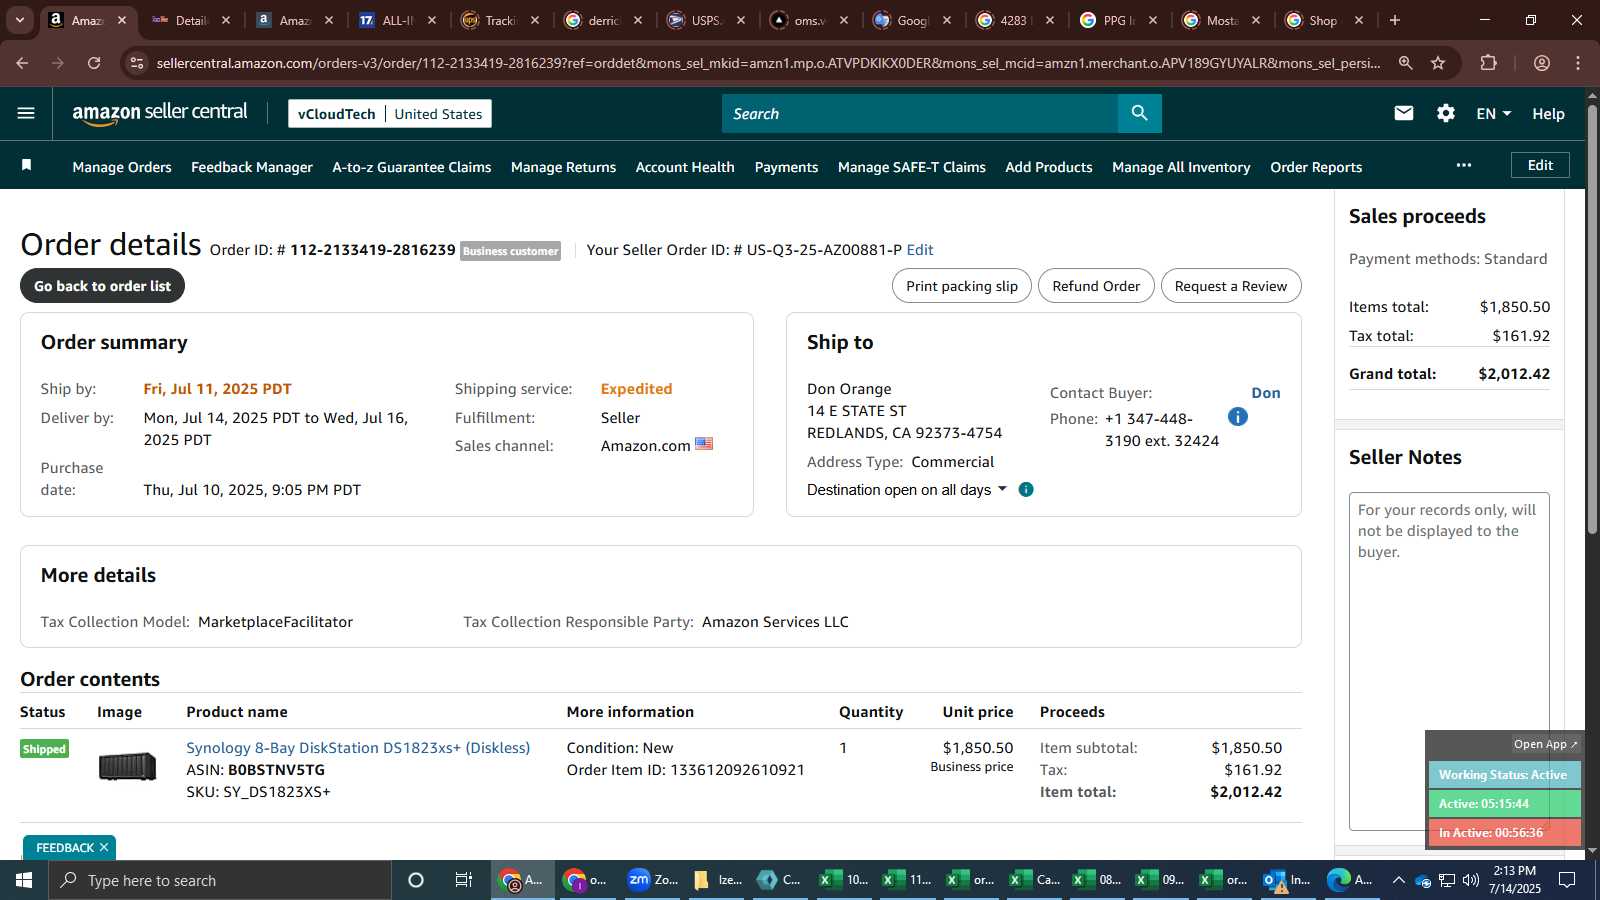
Task: Go to Payments menu item
Action: coord(786,167)
